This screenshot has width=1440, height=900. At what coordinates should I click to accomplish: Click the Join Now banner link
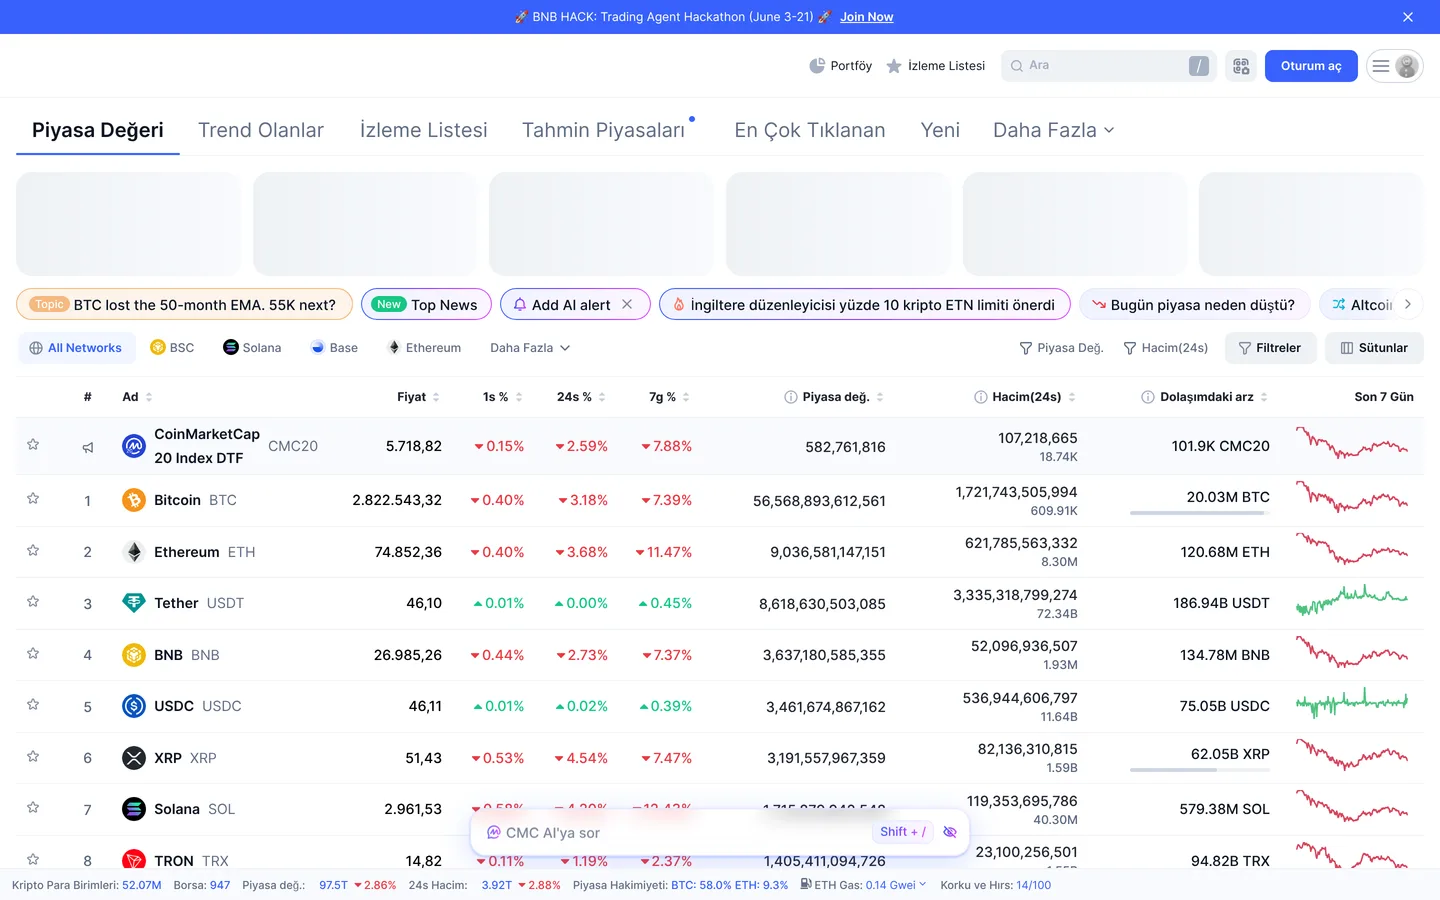click(866, 17)
